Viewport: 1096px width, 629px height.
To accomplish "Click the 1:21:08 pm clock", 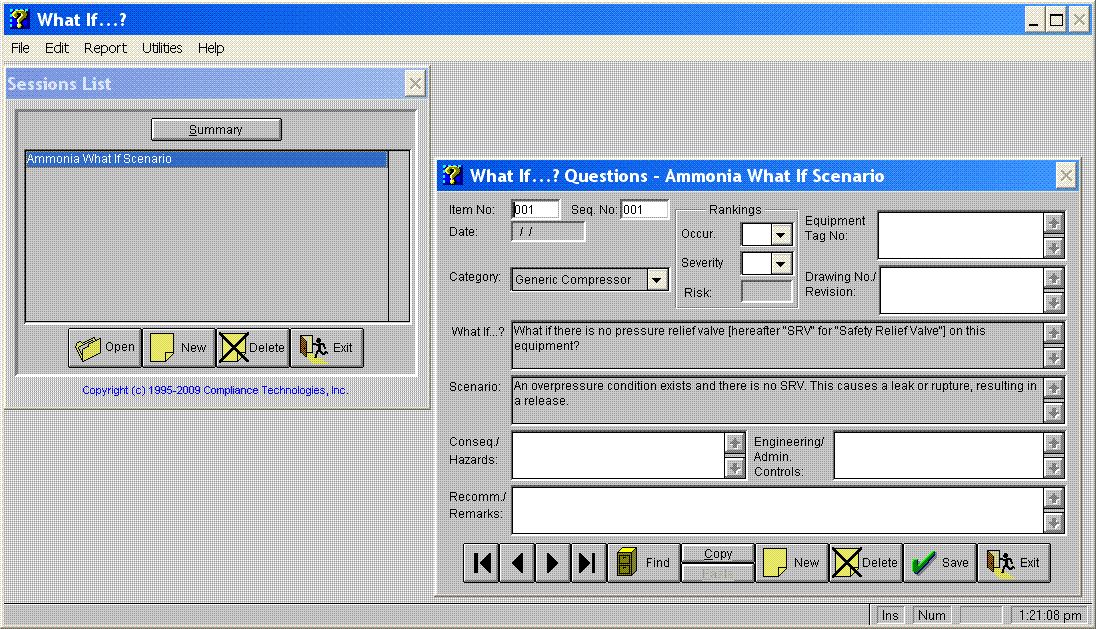I will pos(1050,615).
